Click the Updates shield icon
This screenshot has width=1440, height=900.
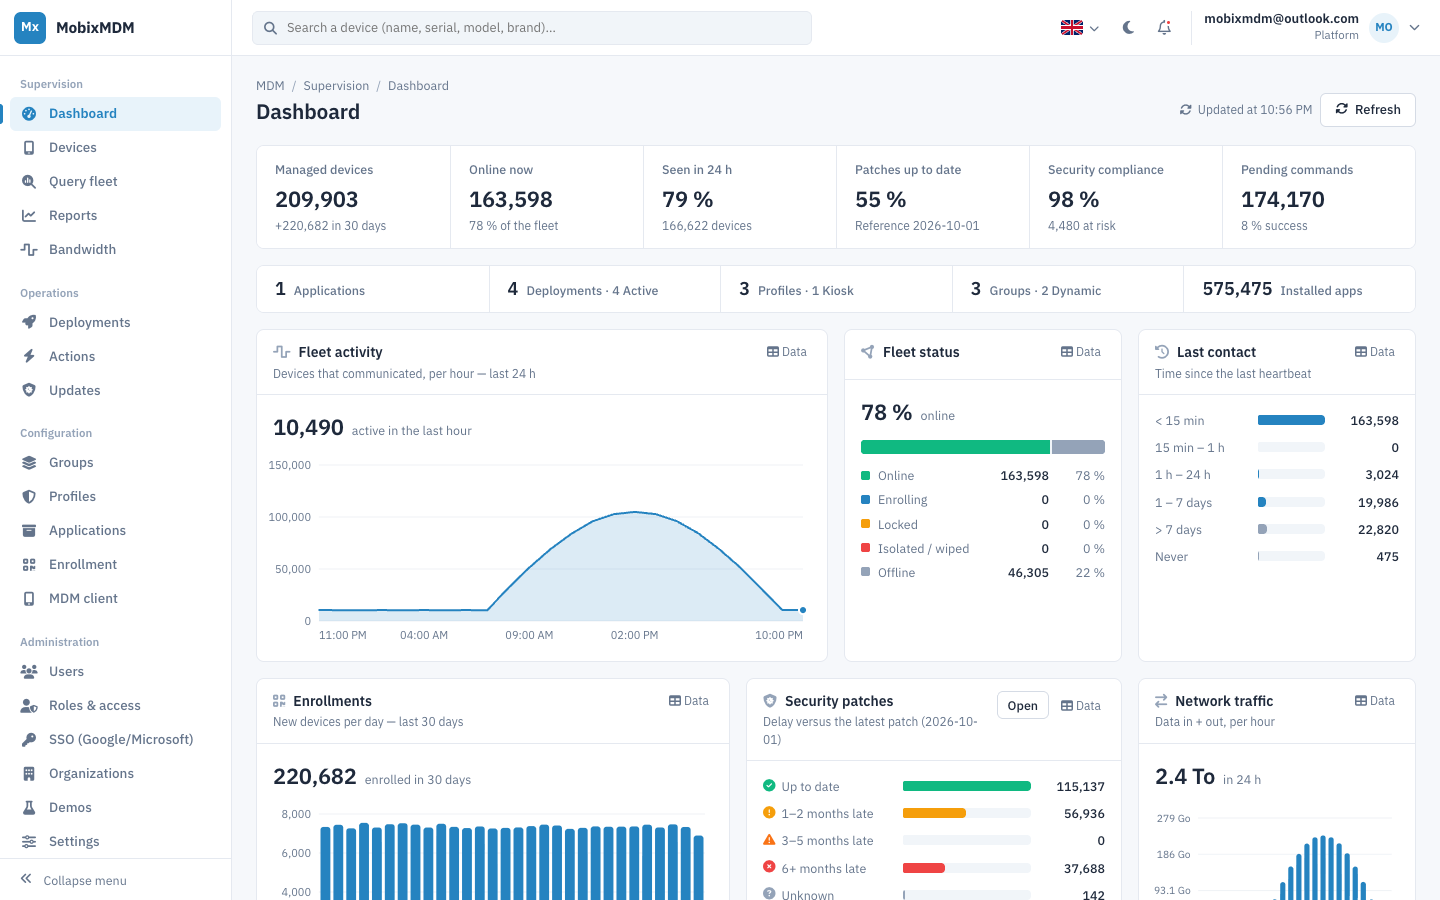pyautogui.click(x=29, y=391)
